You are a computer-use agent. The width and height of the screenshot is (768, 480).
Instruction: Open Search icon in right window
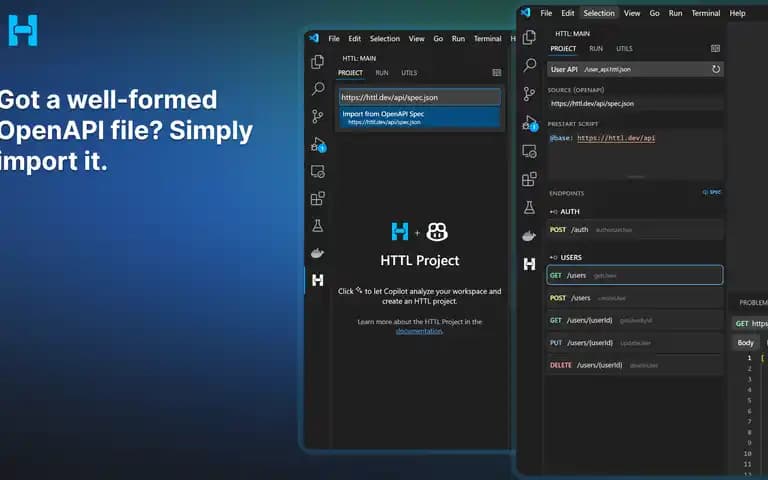pos(529,65)
